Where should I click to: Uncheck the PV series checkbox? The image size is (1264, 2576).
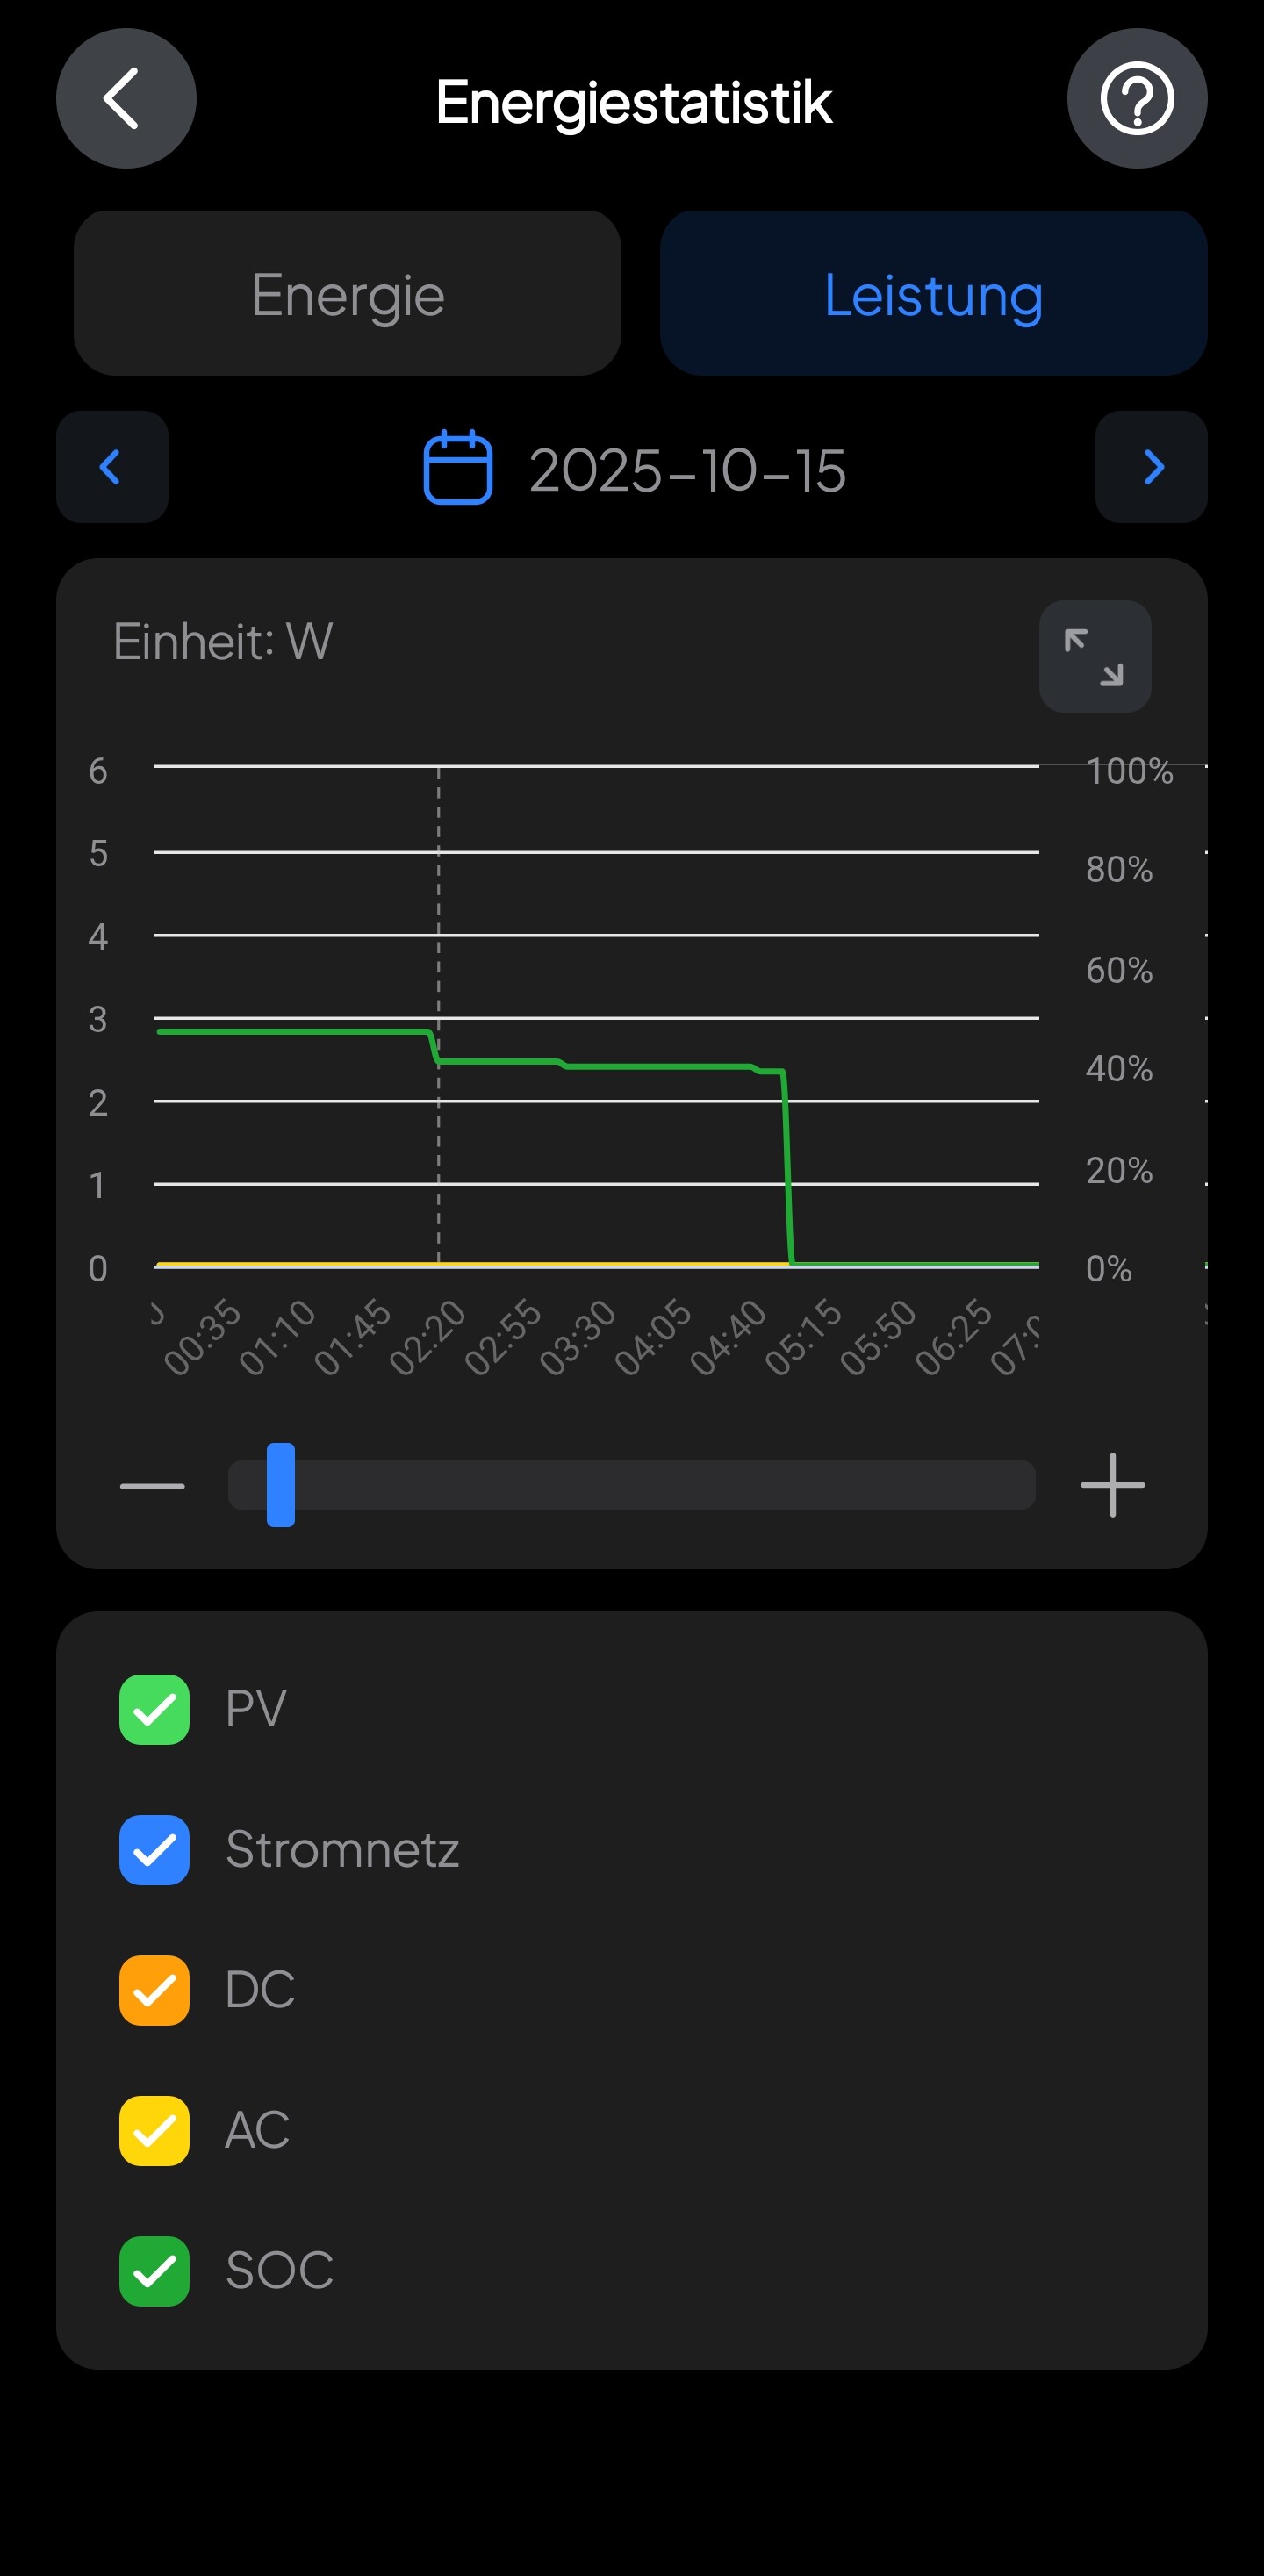[x=155, y=1710]
